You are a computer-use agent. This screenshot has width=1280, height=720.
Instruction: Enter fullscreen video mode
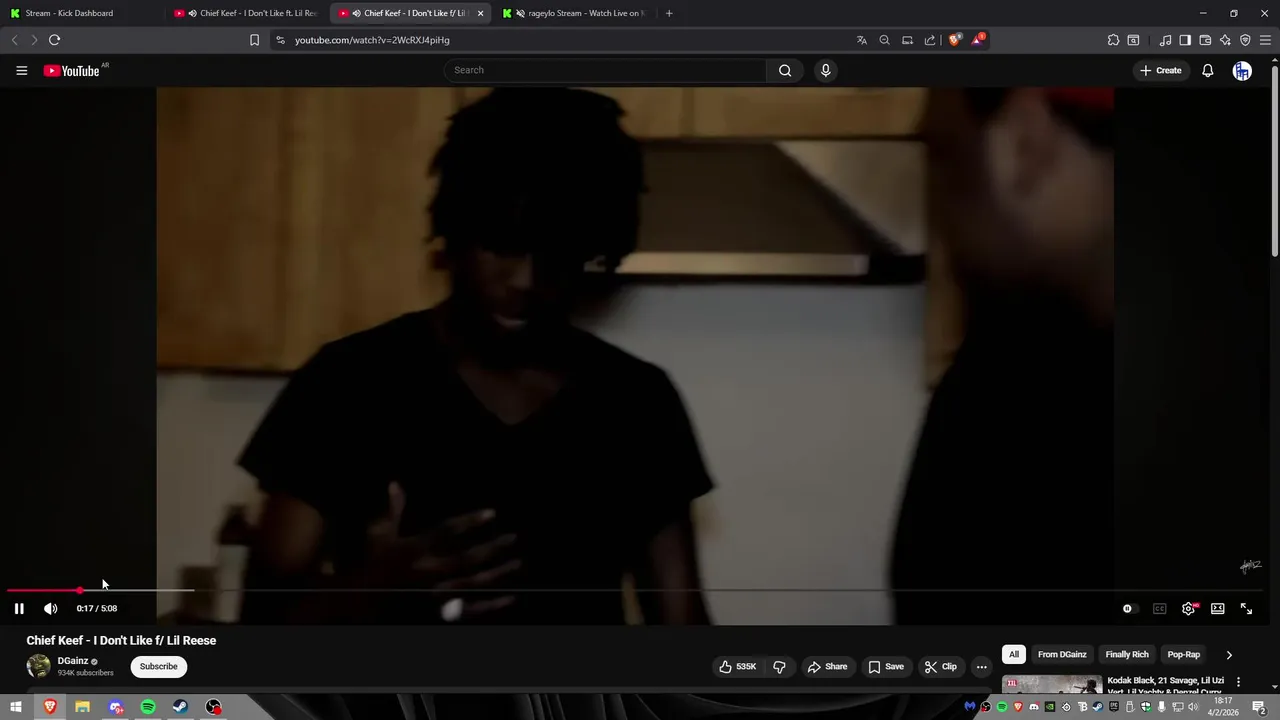click(x=1246, y=608)
